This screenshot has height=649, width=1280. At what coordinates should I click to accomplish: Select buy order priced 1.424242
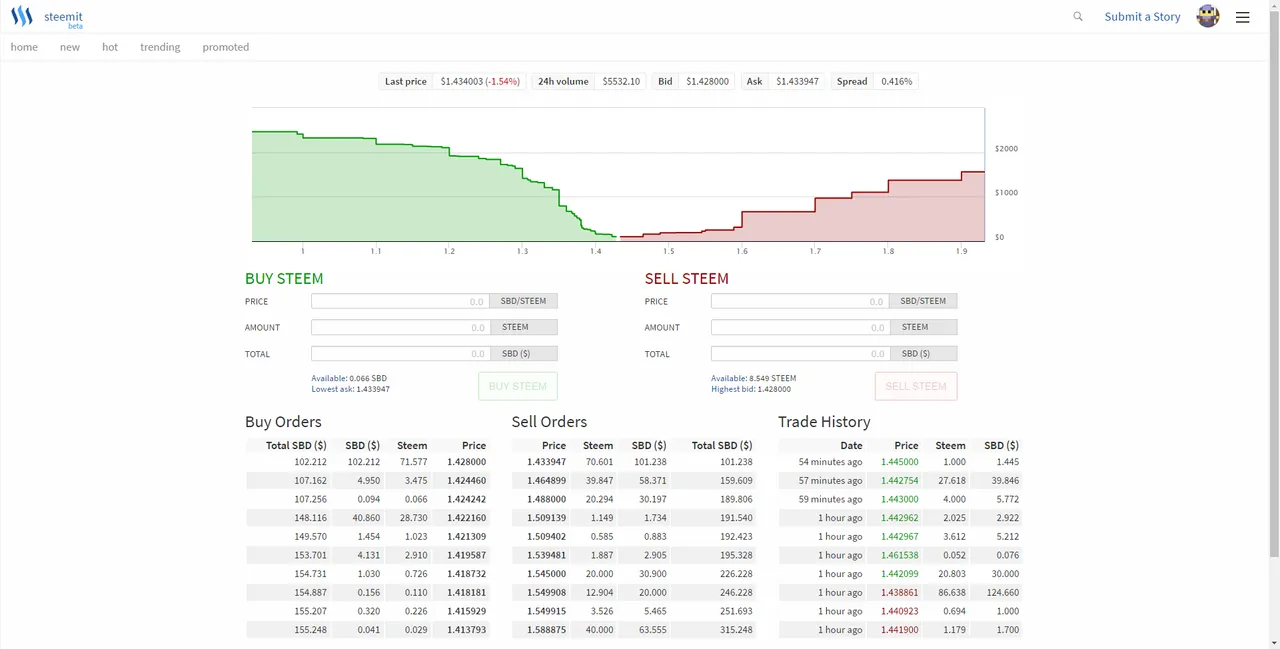pyautogui.click(x=367, y=499)
